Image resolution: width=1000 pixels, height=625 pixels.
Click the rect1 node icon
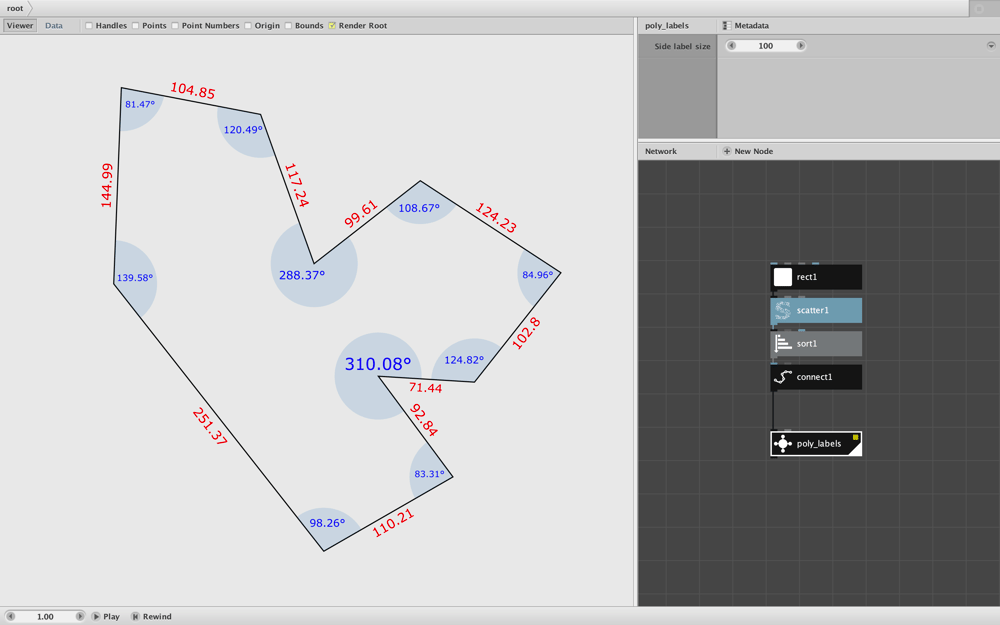[x=783, y=277]
